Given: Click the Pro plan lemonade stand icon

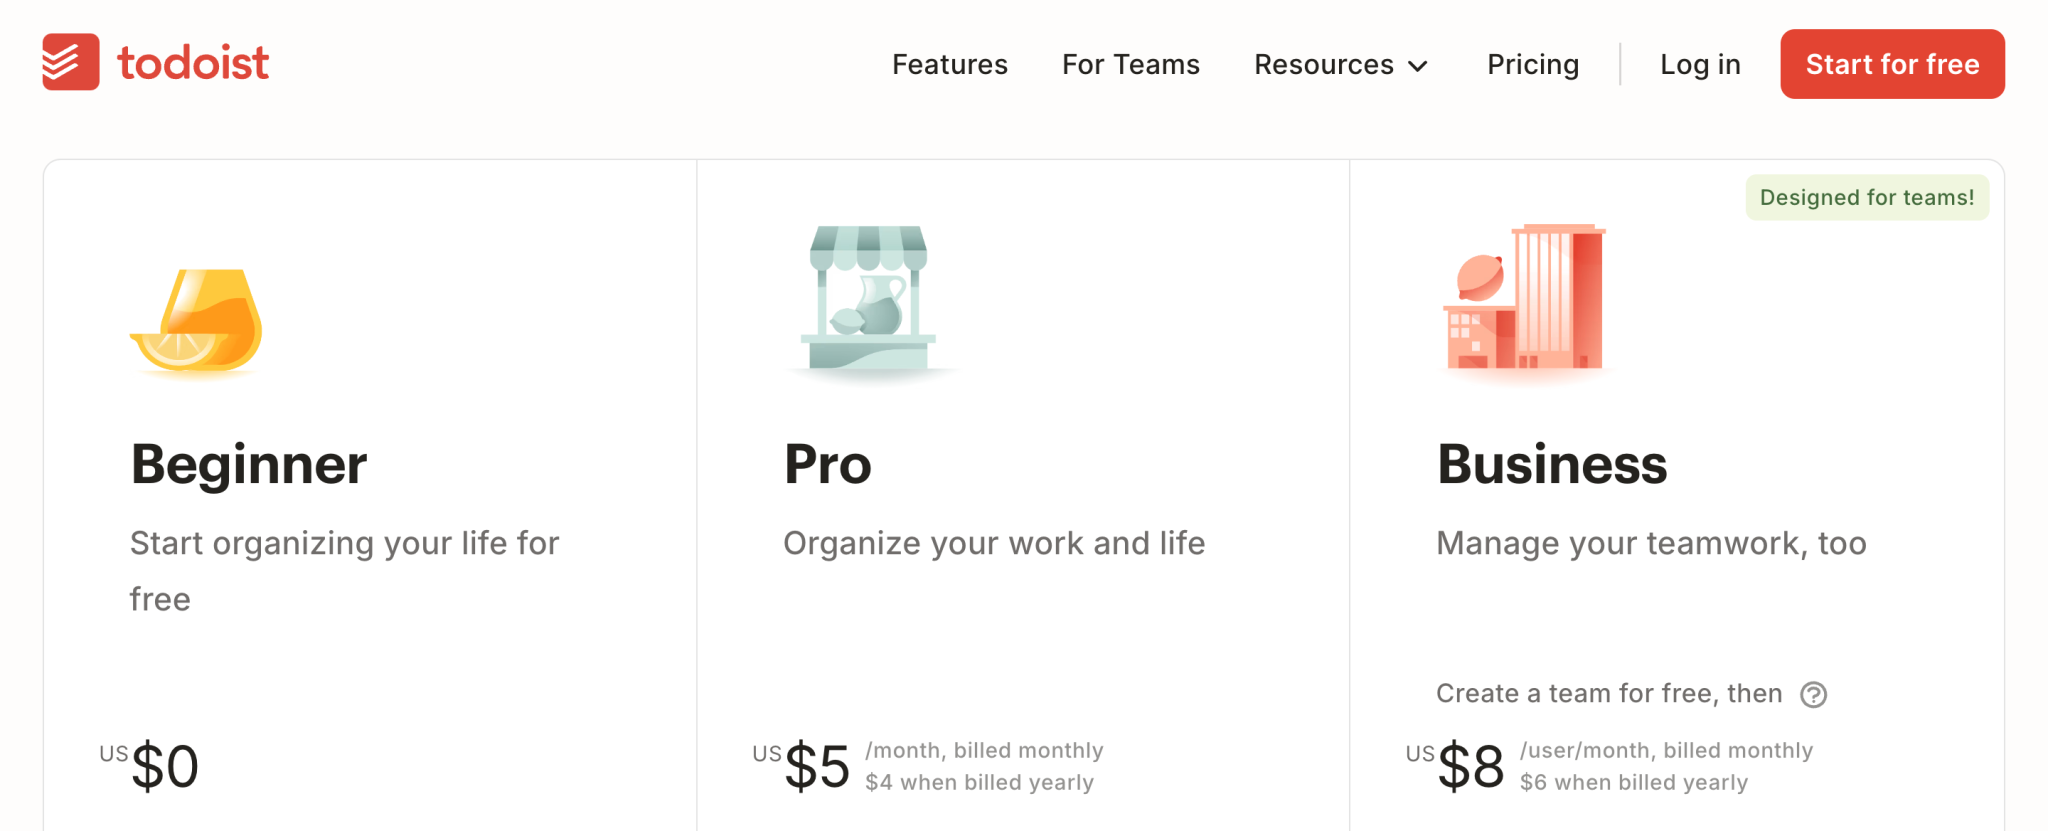Looking at the screenshot, I should tap(868, 300).
